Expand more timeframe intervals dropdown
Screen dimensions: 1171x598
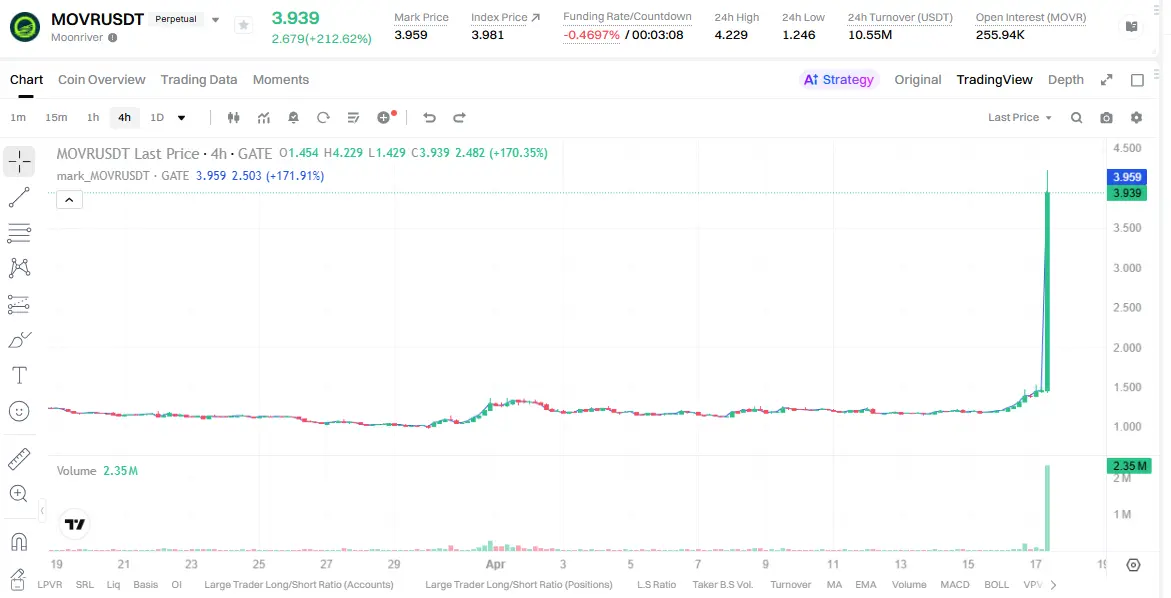pos(181,117)
